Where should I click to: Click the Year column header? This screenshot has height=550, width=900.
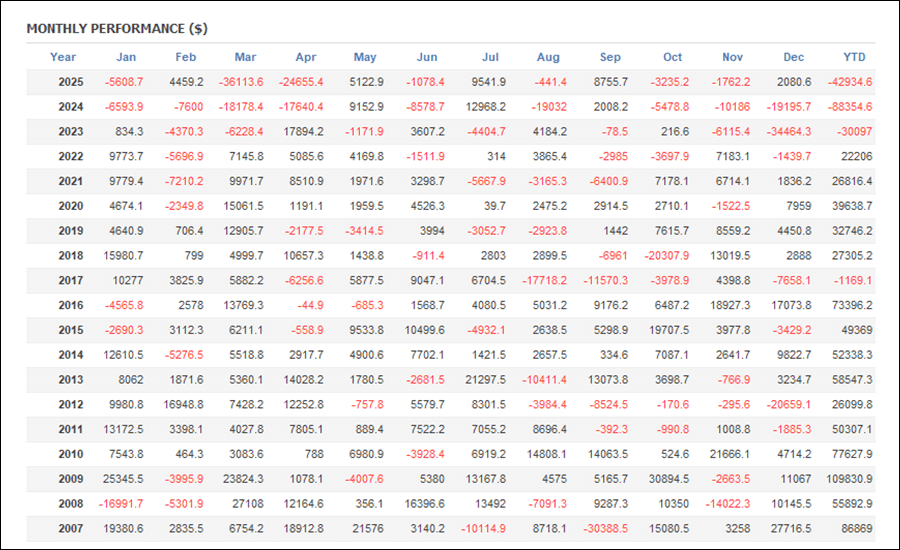coord(63,57)
